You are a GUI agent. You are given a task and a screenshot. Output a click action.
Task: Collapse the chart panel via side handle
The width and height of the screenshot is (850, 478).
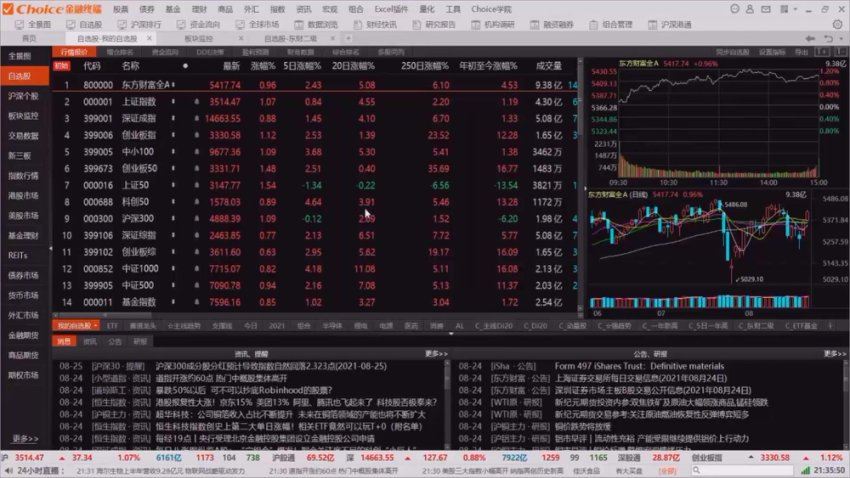pos(585,189)
